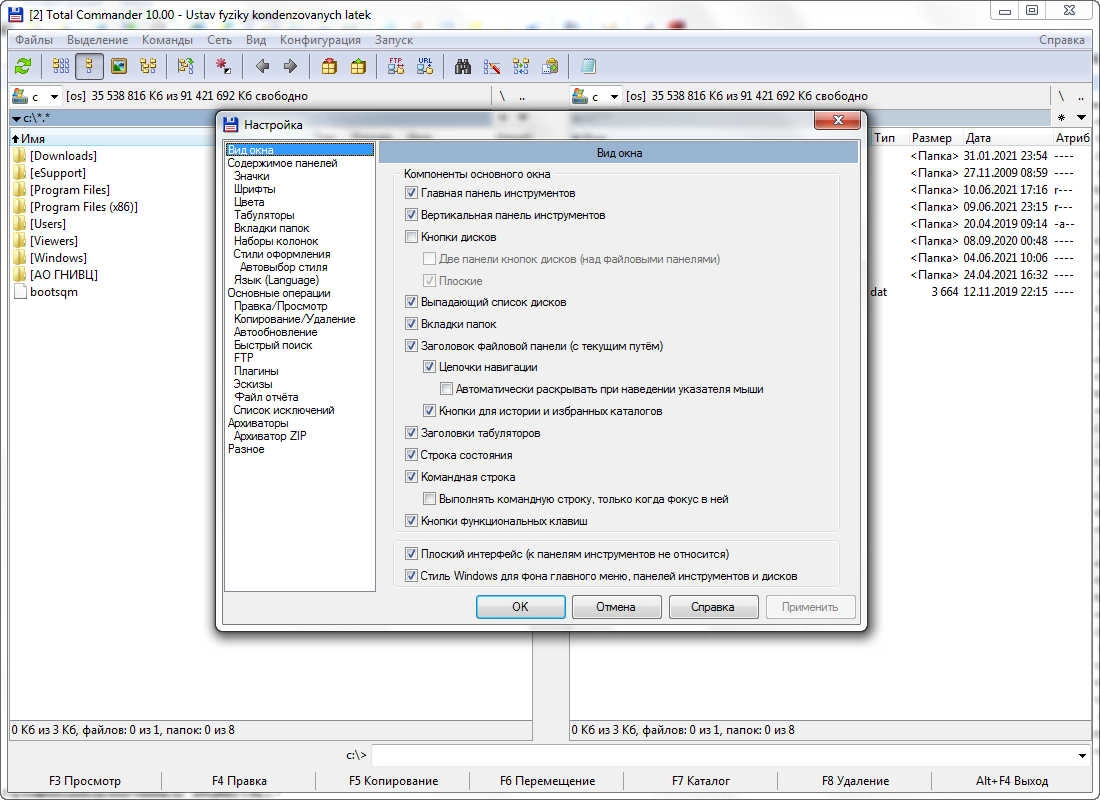1100x800 pixels.
Task: Click the F7 Каталог button
Action: pyautogui.click(x=701, y=780)
